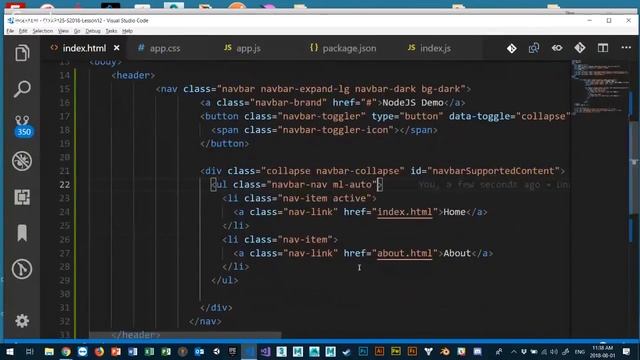Follow the about.html href link on line 27
Viewport: 640px width, 360px height.
pos(404,253)
